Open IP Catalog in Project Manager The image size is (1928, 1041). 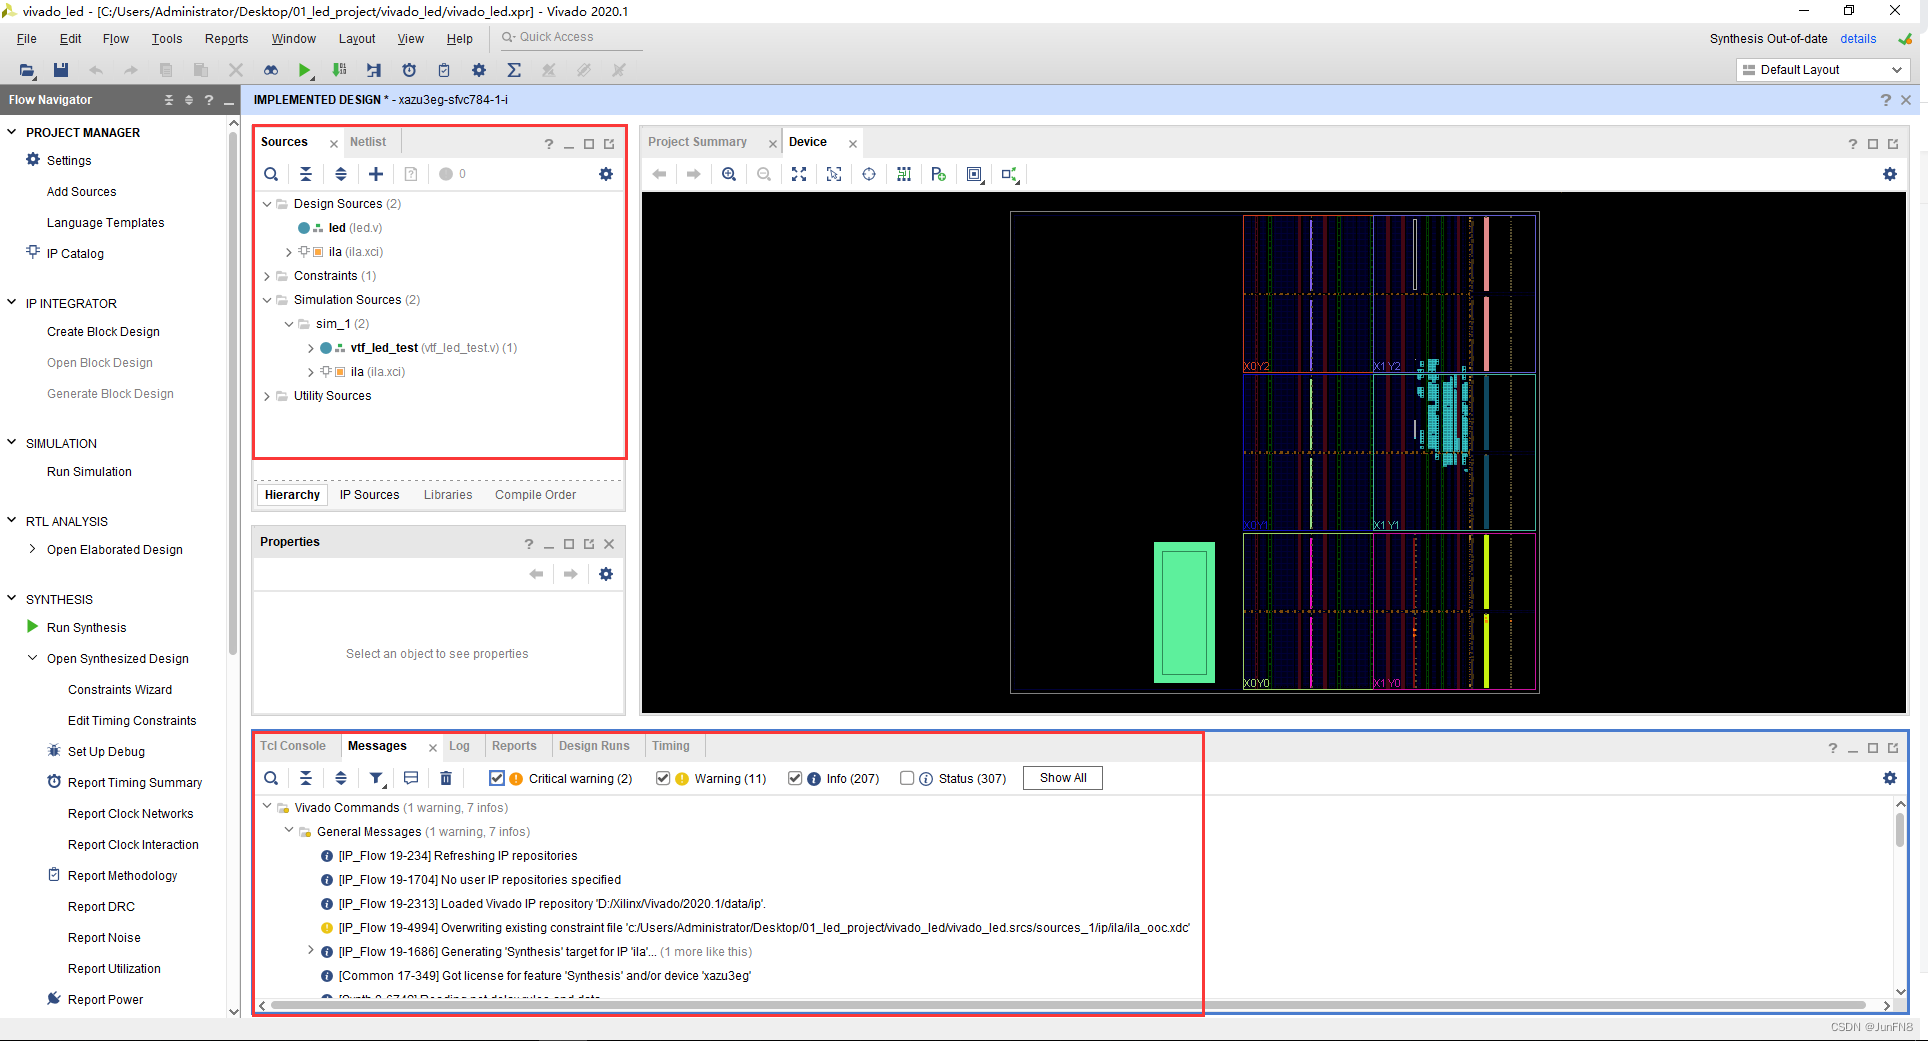(x=75, y=254)
